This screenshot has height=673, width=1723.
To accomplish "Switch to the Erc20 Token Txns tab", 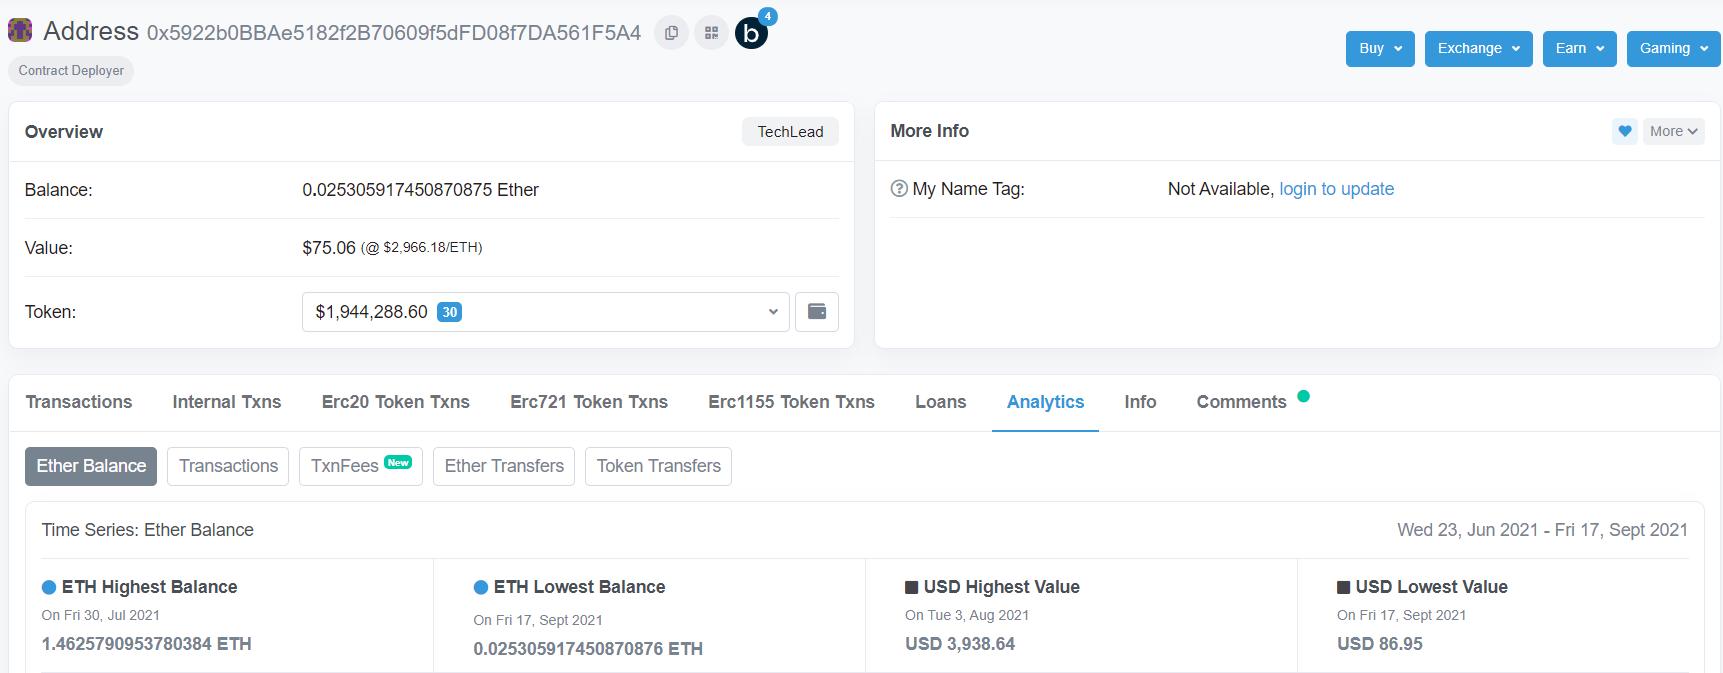I will [x=396, y=402].
